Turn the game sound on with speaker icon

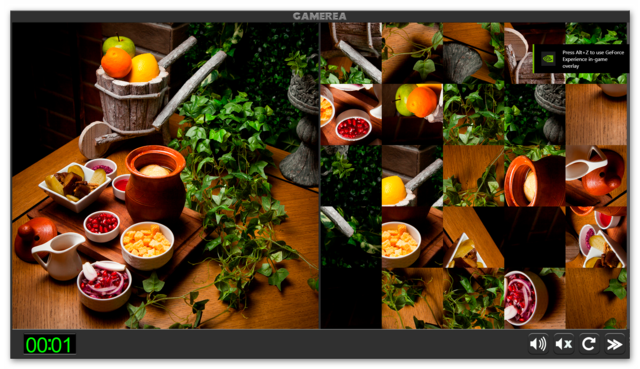point(538,344)
